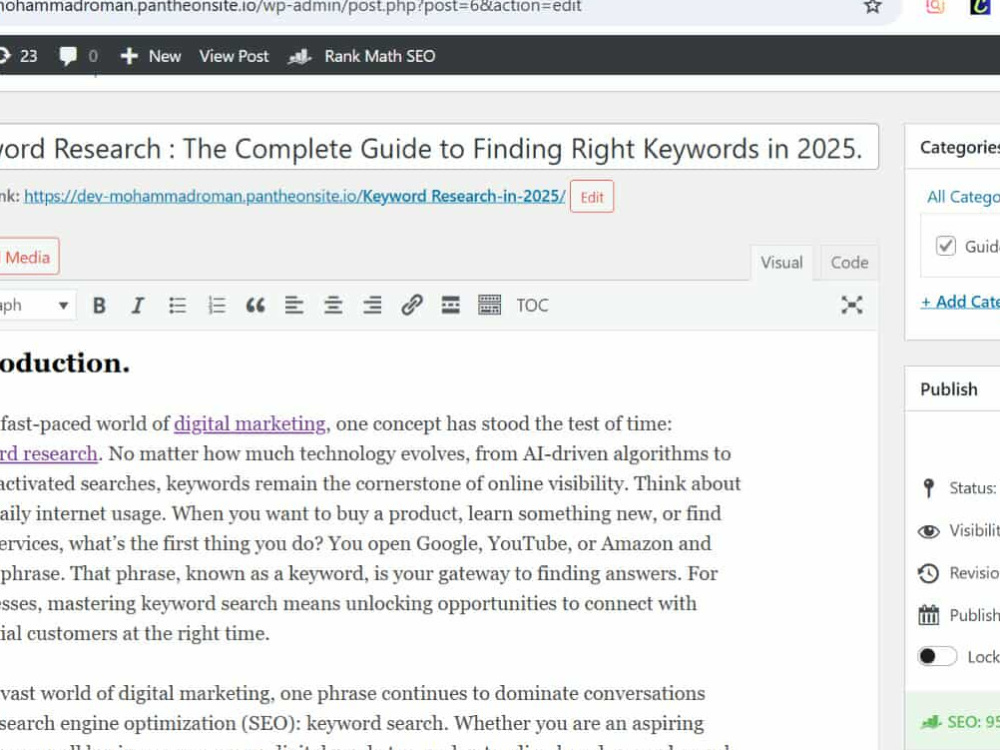Click Add Category link
The width and height of the screenshot is (1000, 750).
point(960,302)
